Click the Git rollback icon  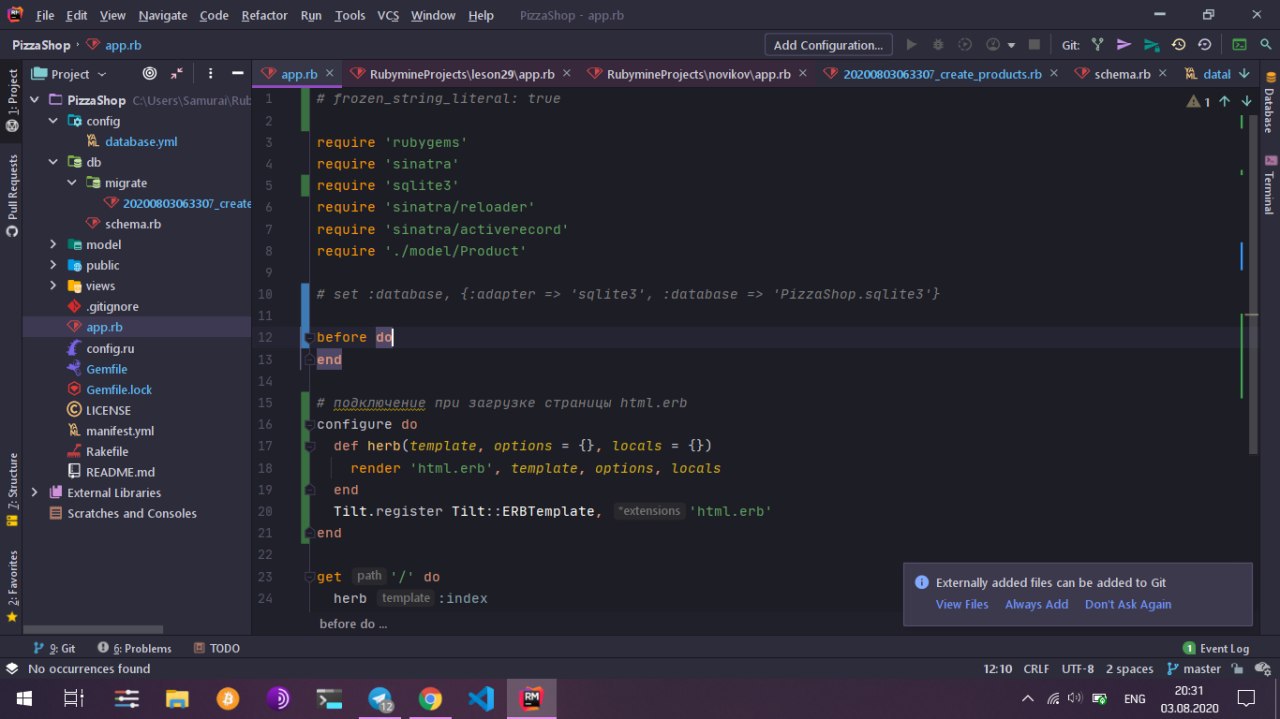tap(1204, 45)
